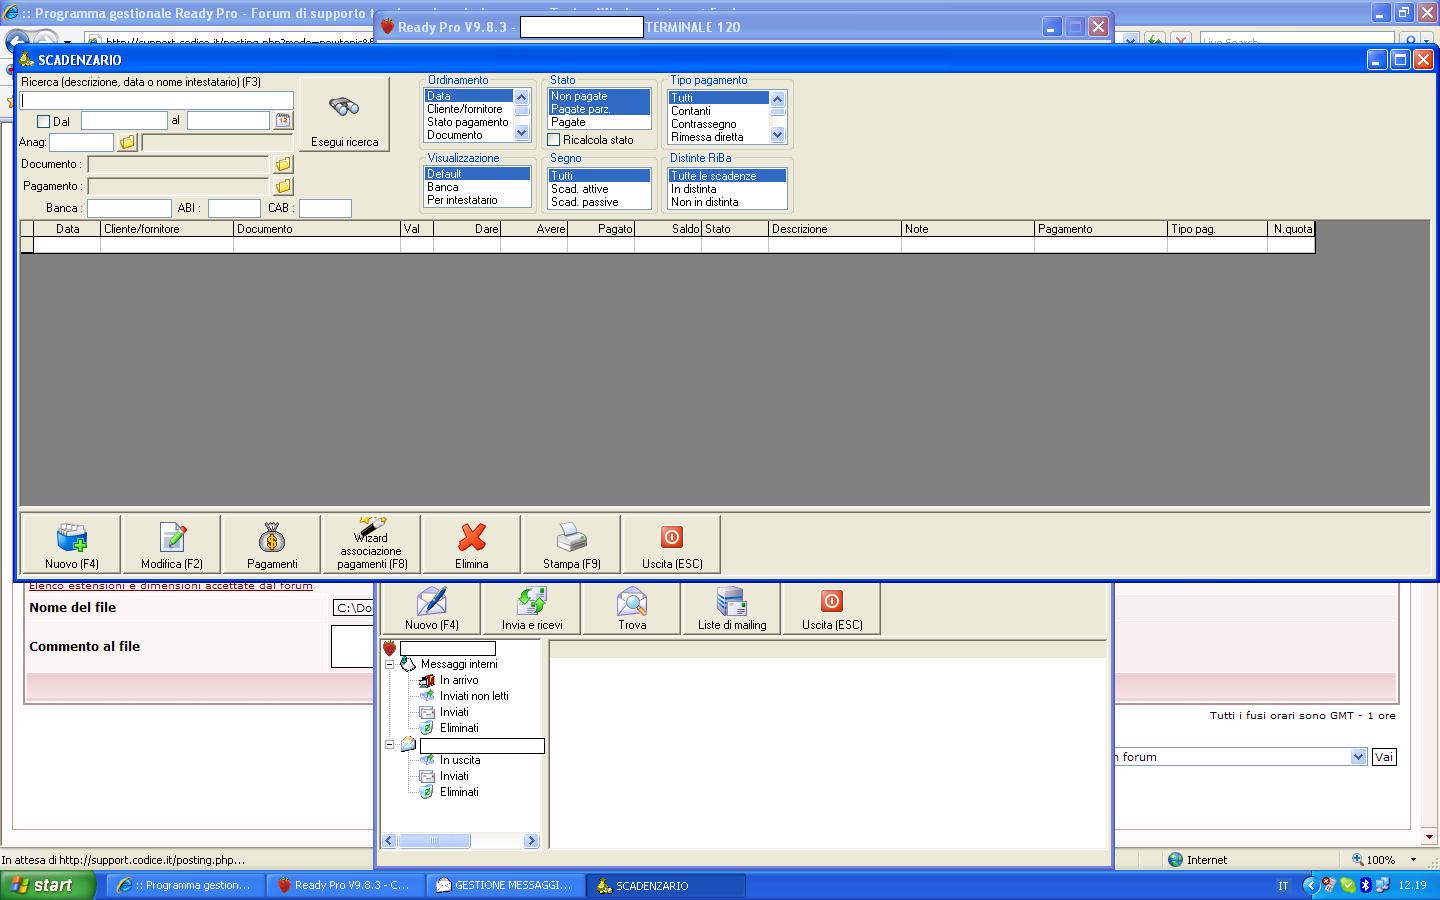Create a new deadline with Nuovo (F4) in Scadenzario
The width and height of the screenshot is (1440, 900).
[x=71, y=544]
